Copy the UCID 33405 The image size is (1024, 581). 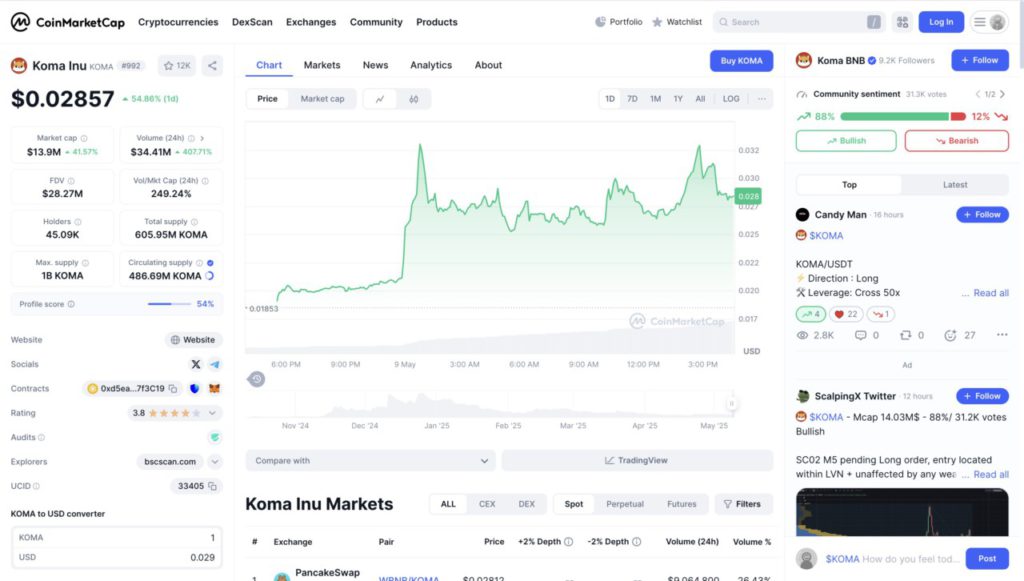(x=214, y=486)
